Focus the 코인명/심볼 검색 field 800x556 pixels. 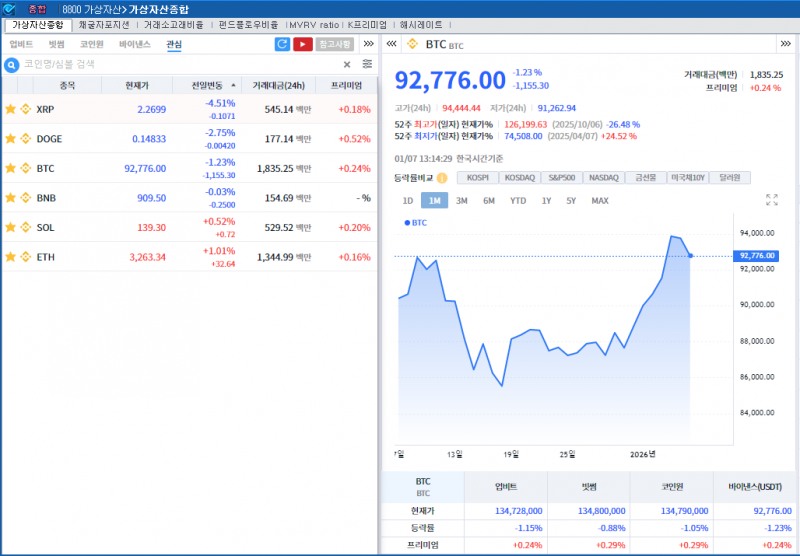181,64
